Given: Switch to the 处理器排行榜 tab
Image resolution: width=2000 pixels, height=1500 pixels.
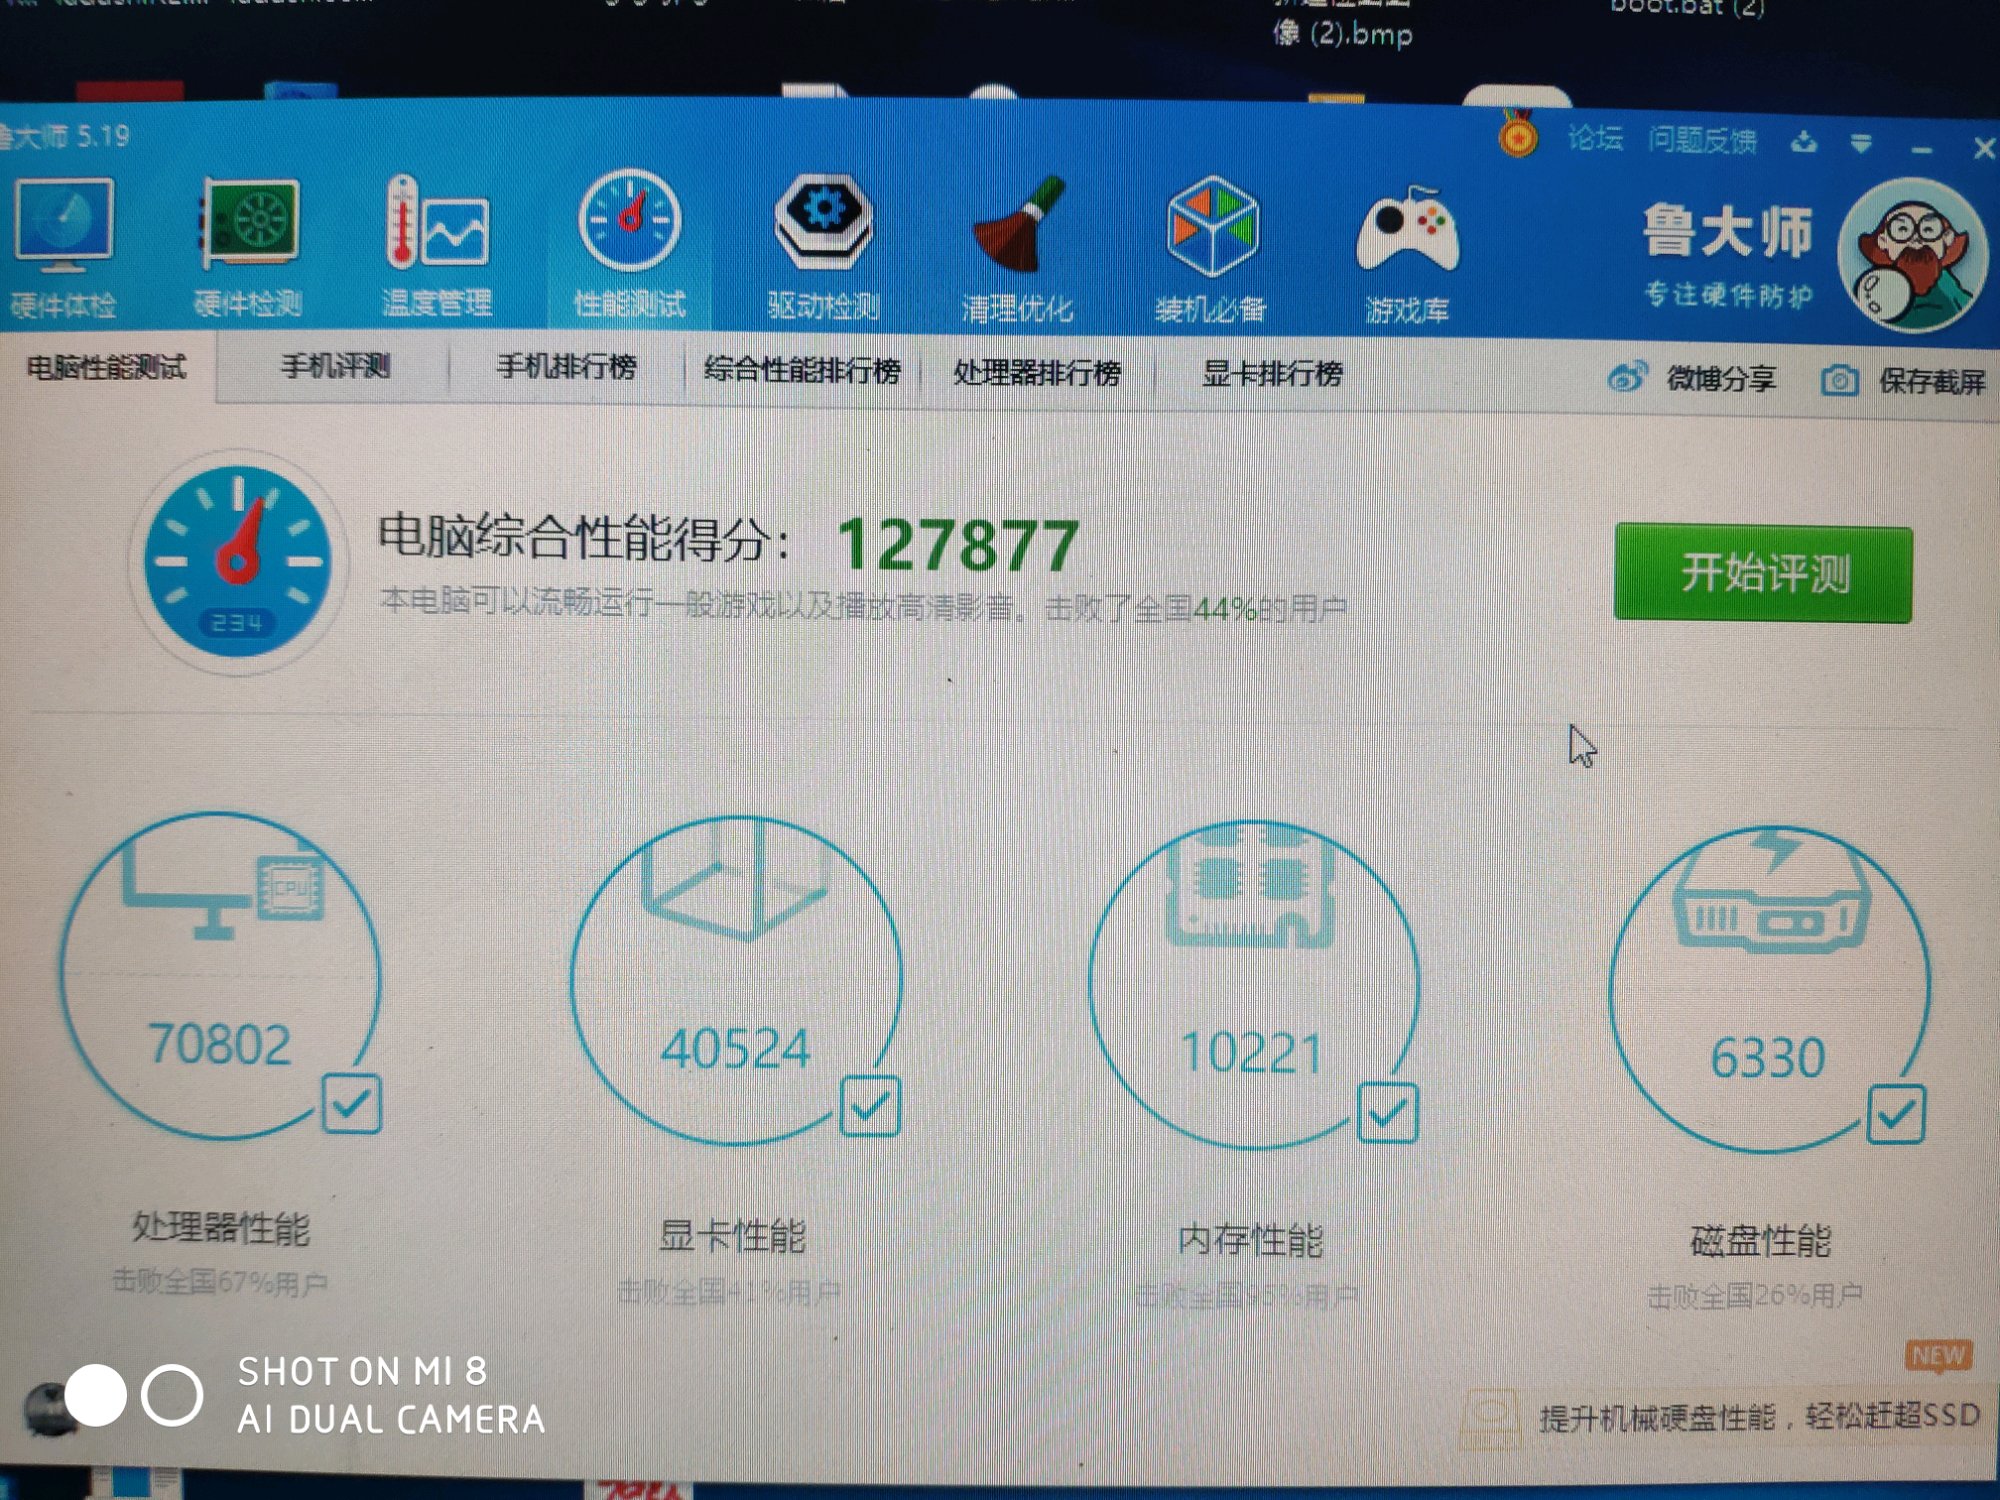Looking at the screenshot, I should point(1036,373).
